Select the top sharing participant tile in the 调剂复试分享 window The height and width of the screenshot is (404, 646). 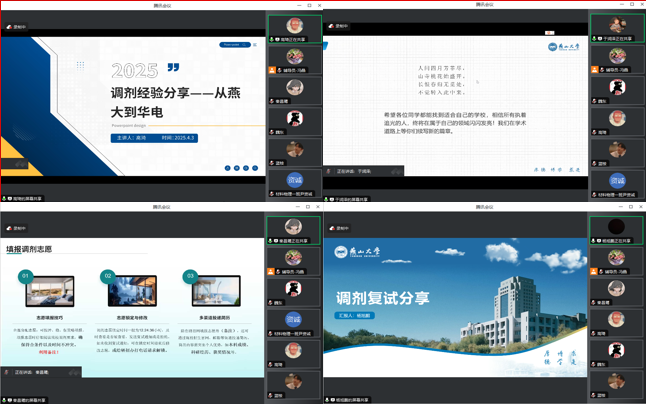(x=617, y=231)
